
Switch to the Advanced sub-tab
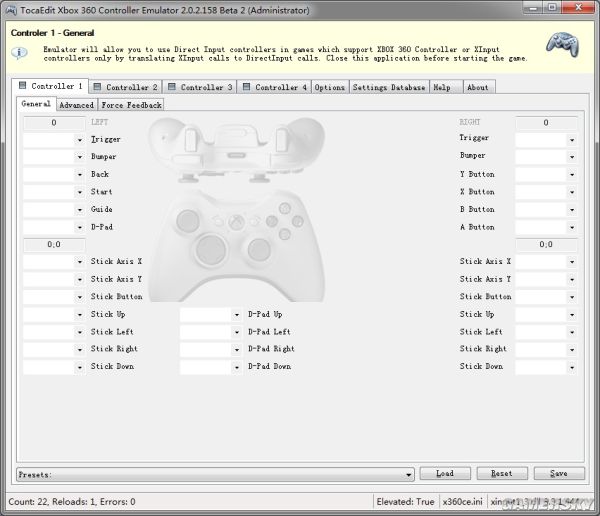77,105
